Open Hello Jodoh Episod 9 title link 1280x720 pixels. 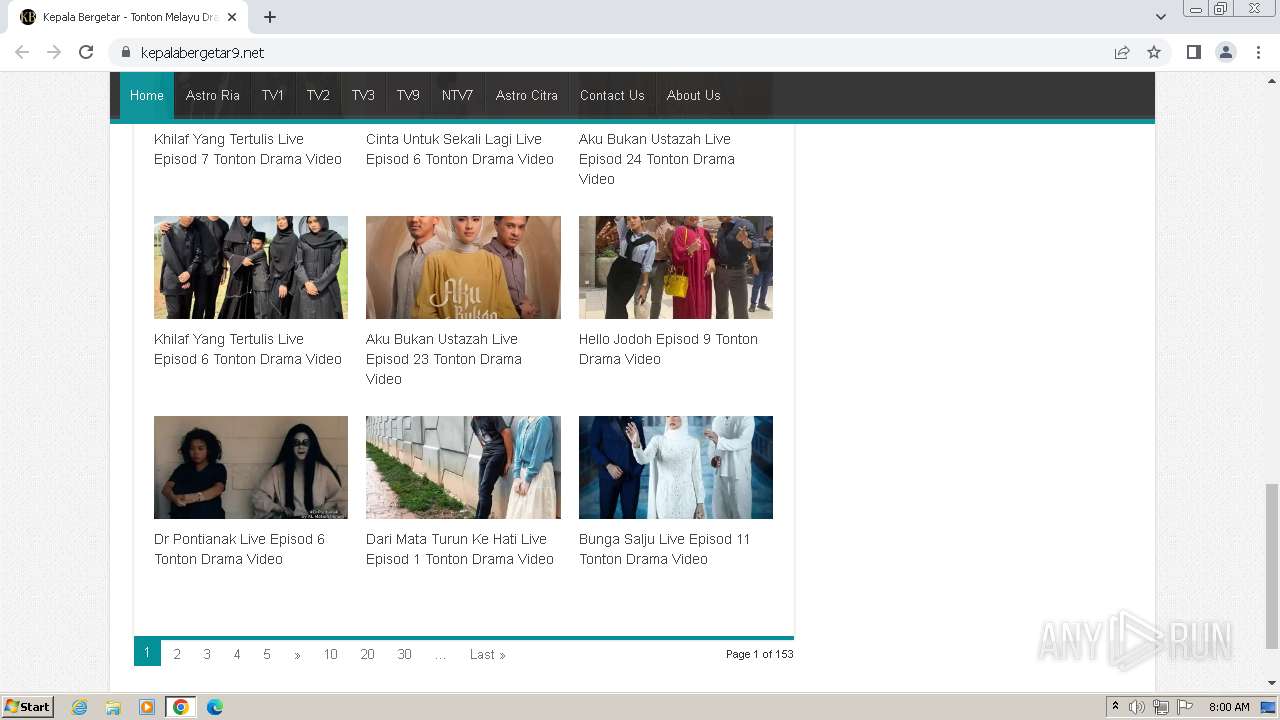pyautogui.click(x=668, y=349)
